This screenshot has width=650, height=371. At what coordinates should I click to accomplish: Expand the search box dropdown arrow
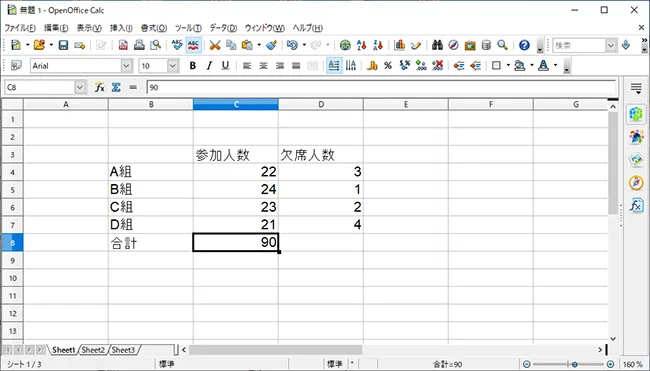[x=611, y=45]
